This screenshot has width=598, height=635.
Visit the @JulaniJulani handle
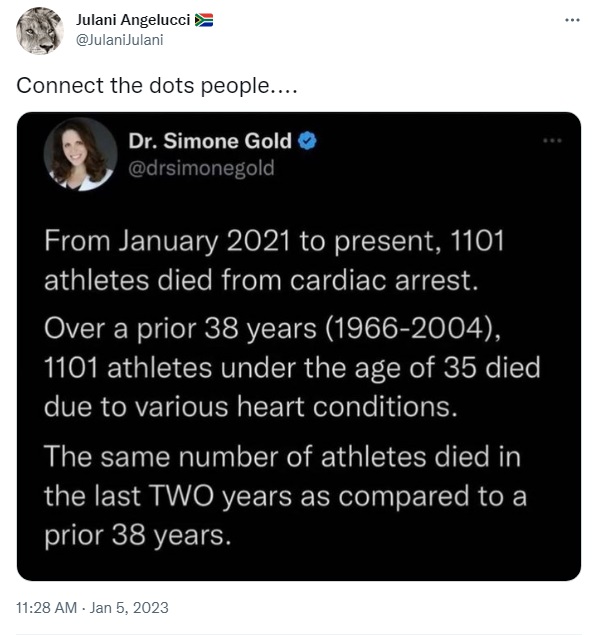(x=119, y=40)
